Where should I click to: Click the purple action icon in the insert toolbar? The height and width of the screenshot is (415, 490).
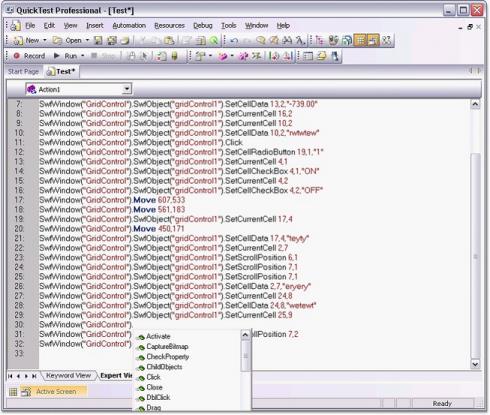pos(222,56)
